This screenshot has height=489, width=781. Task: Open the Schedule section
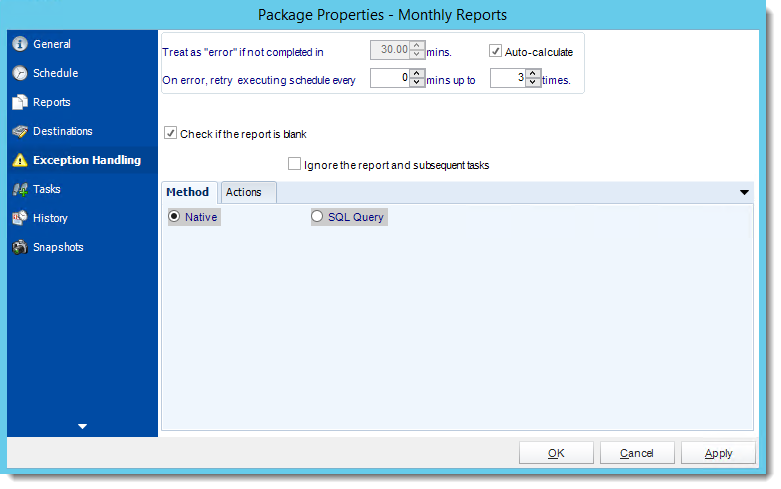click(x=82, y=73)
